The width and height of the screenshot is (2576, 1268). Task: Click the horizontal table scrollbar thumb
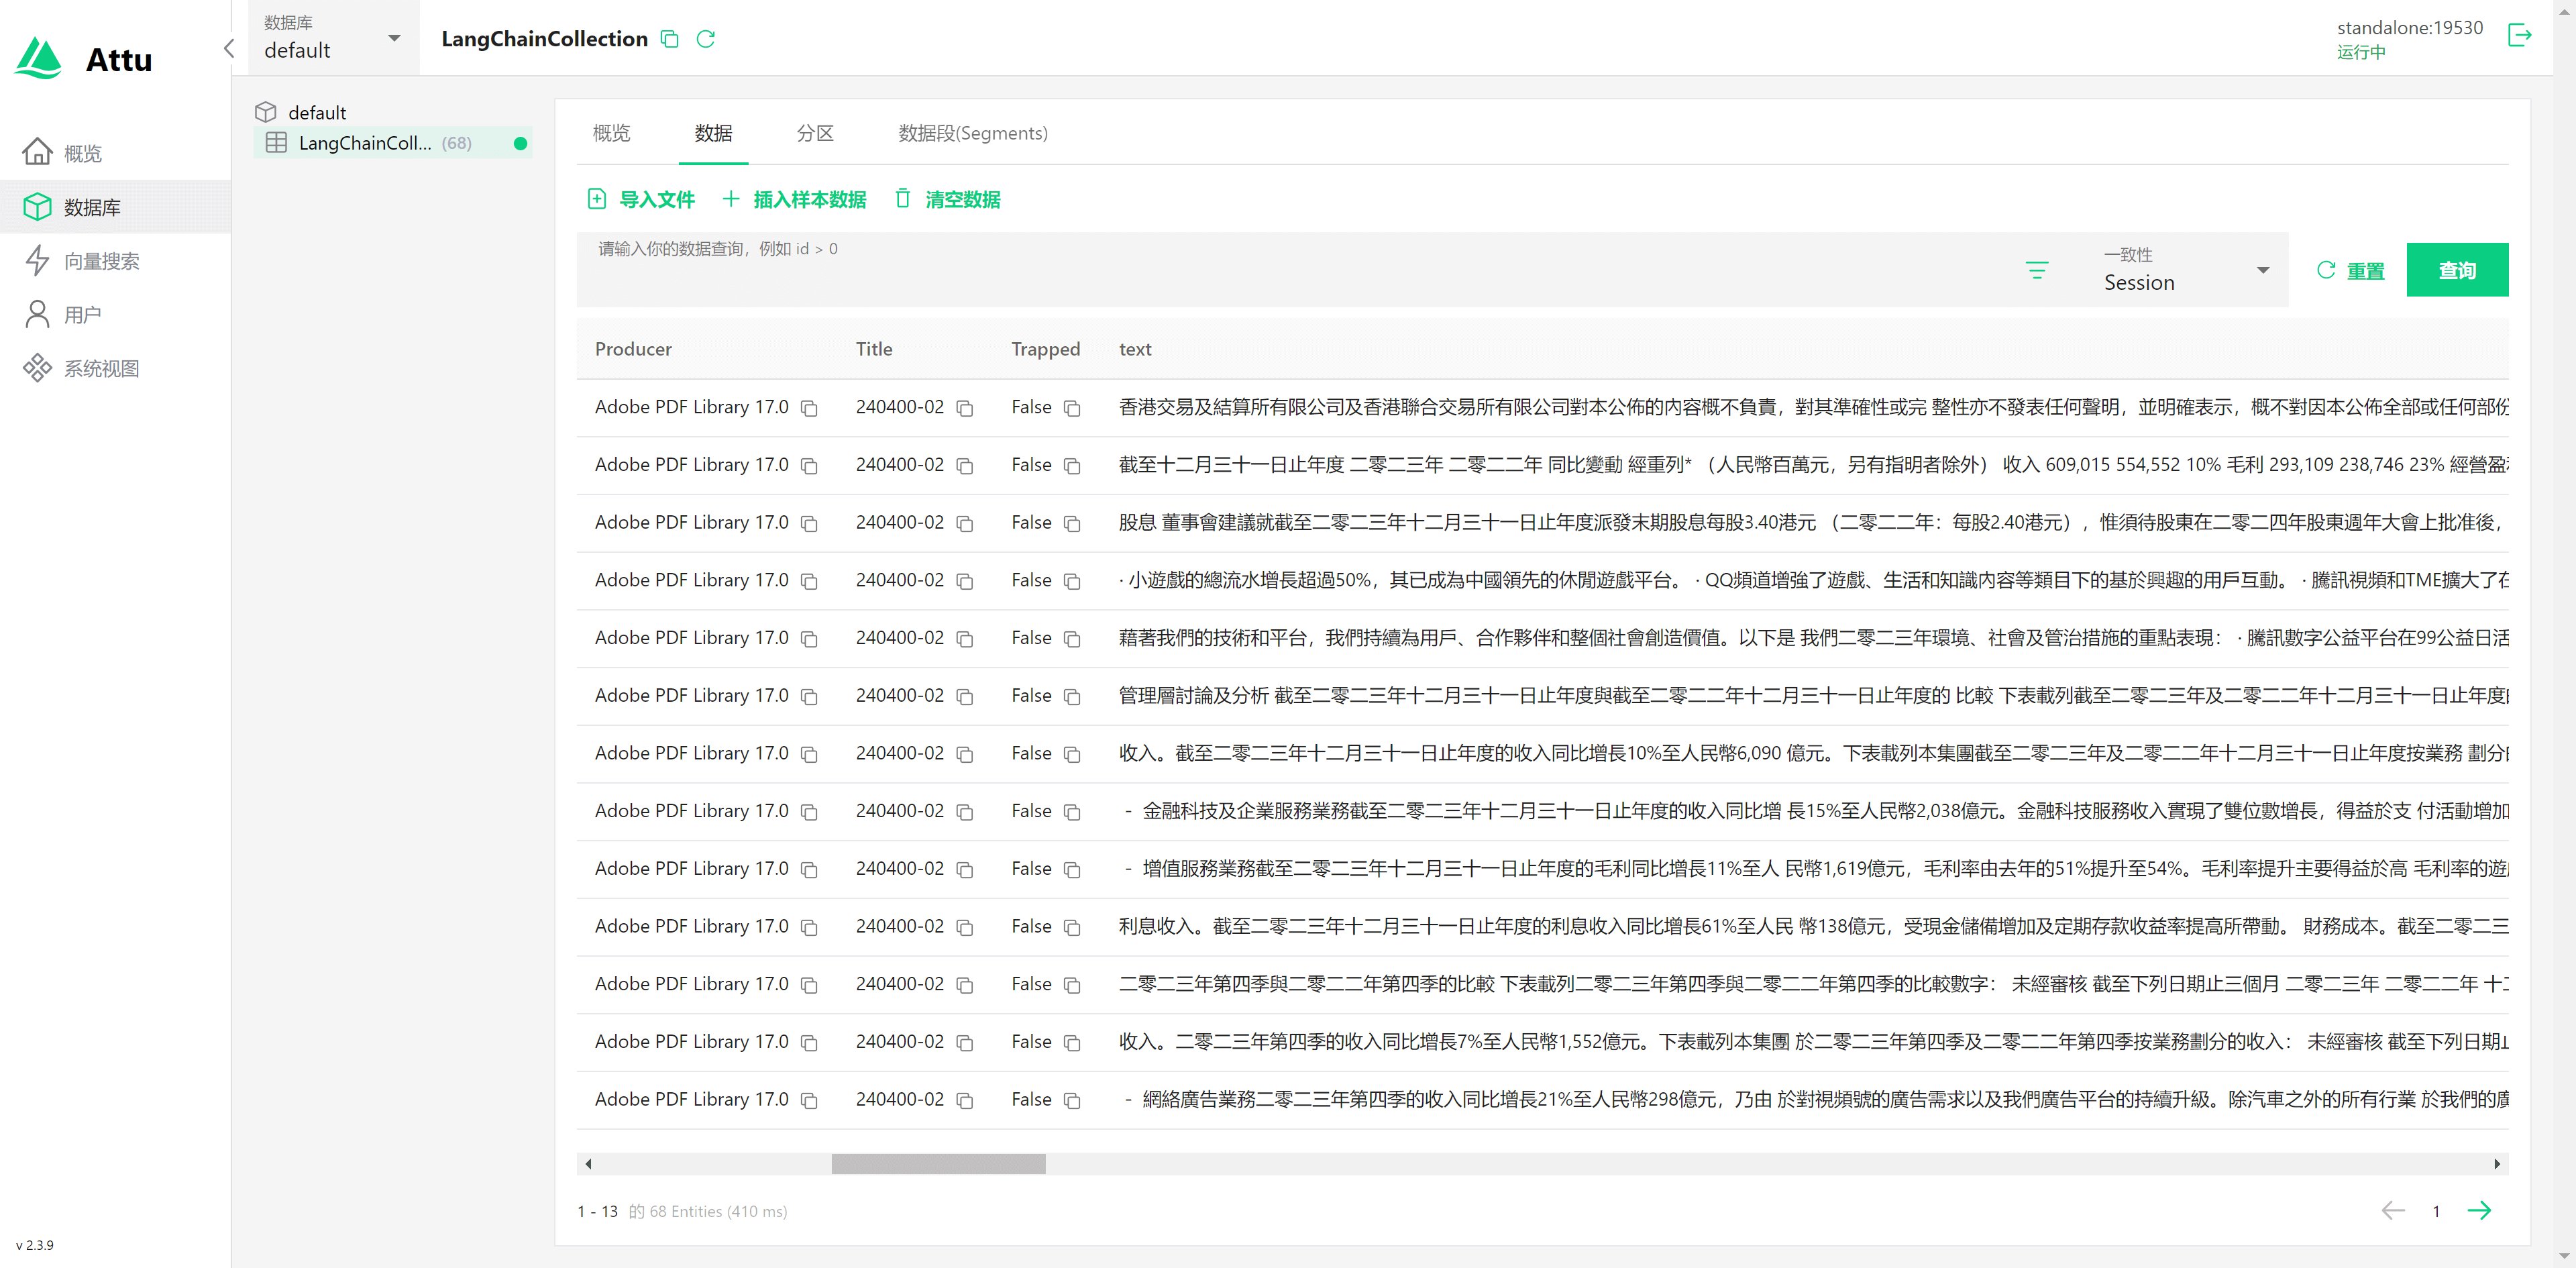pos(938,1163)
